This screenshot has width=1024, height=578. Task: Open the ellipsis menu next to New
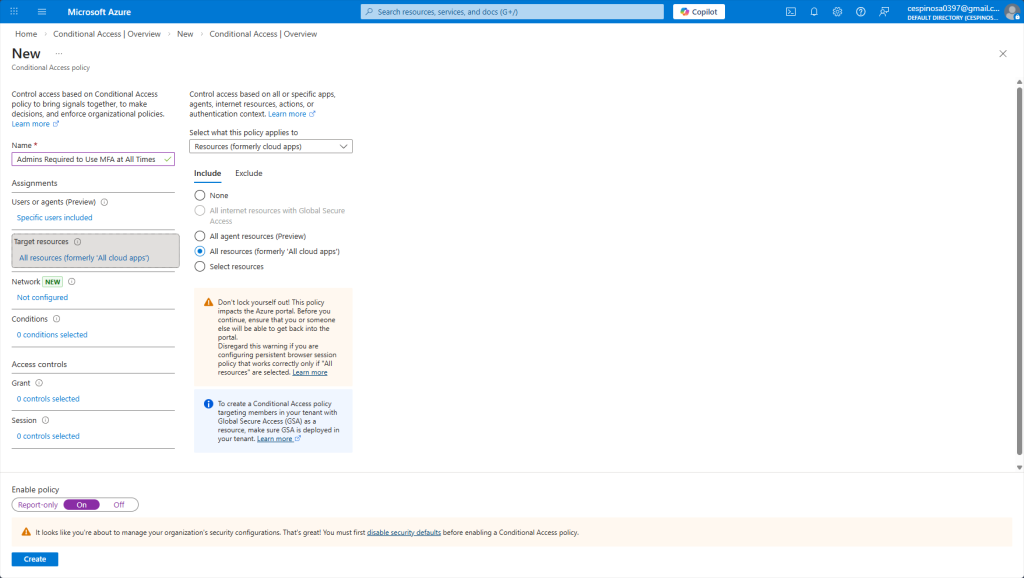coord(59,54)
